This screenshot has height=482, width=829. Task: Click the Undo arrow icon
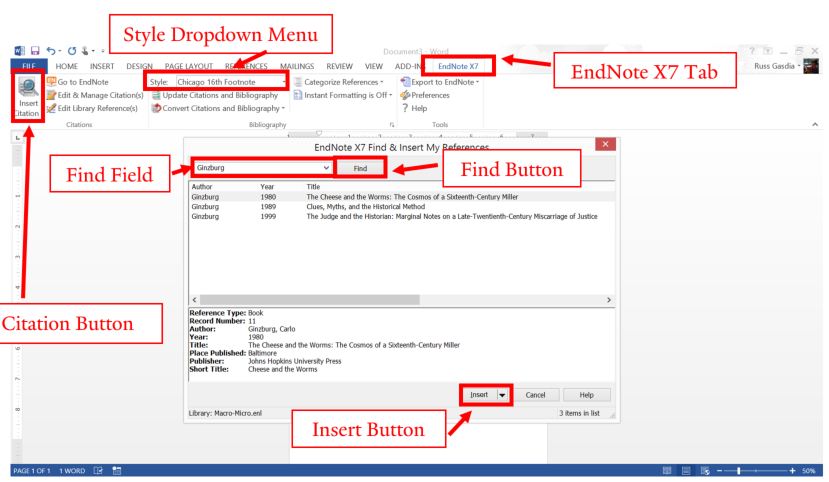coord(50,51)
